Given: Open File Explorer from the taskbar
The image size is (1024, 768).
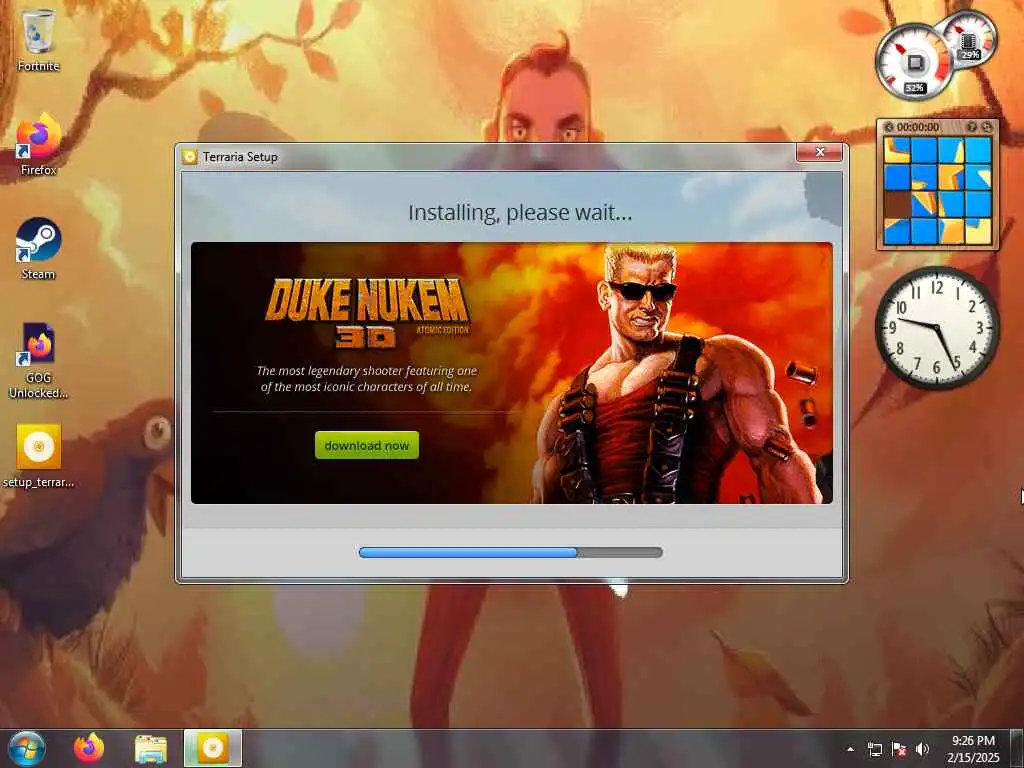Looking at the screenshot, I should [151, 749].
